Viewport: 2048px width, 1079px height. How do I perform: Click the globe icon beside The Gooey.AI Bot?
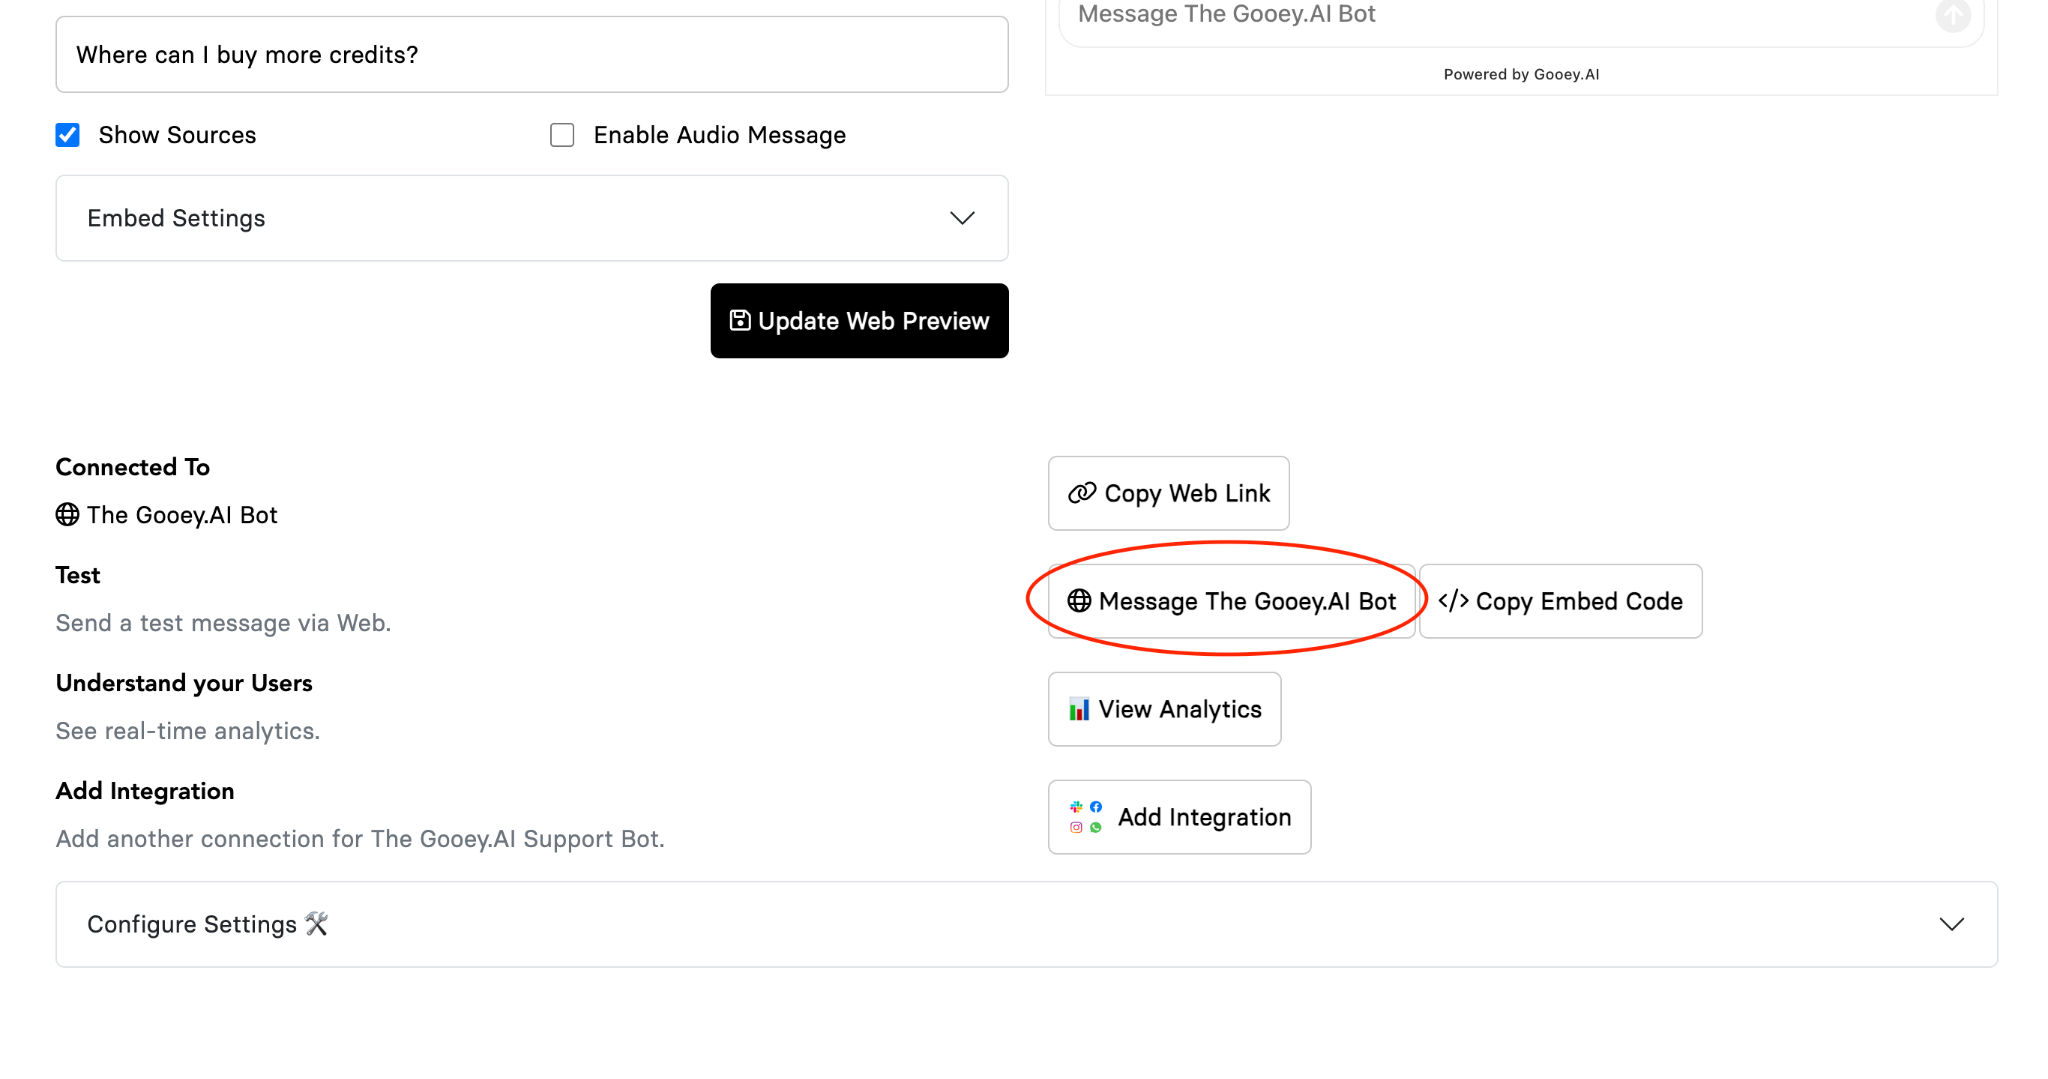(x=67, y=514)
